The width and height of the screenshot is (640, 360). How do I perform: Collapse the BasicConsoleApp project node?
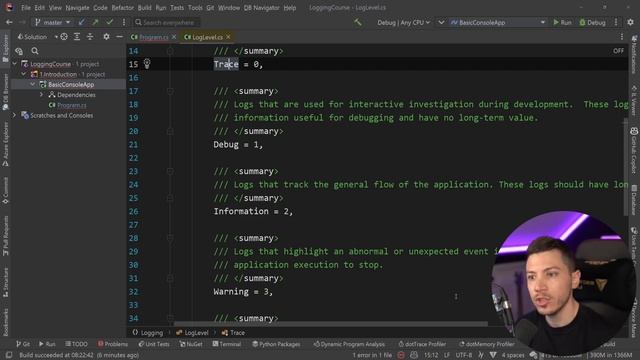click(33, 84)
